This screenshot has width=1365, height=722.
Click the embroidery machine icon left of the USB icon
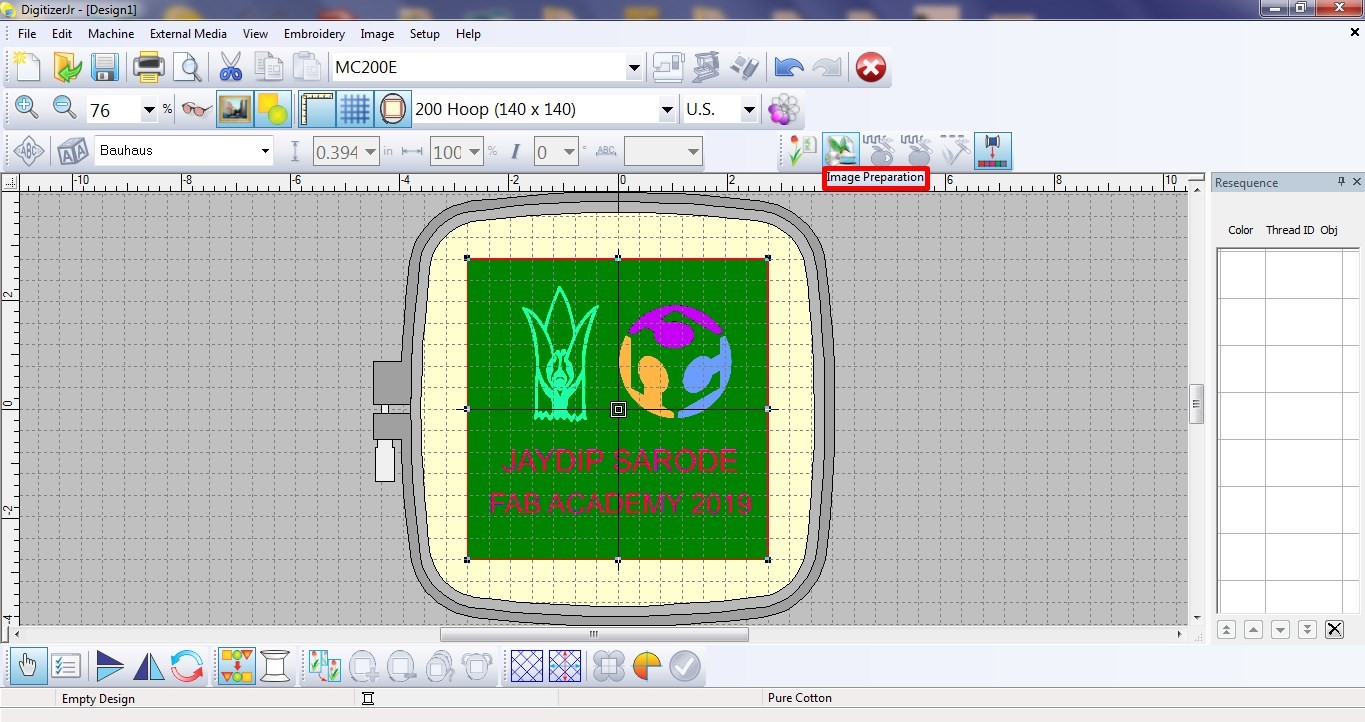[x=706, y=68]
